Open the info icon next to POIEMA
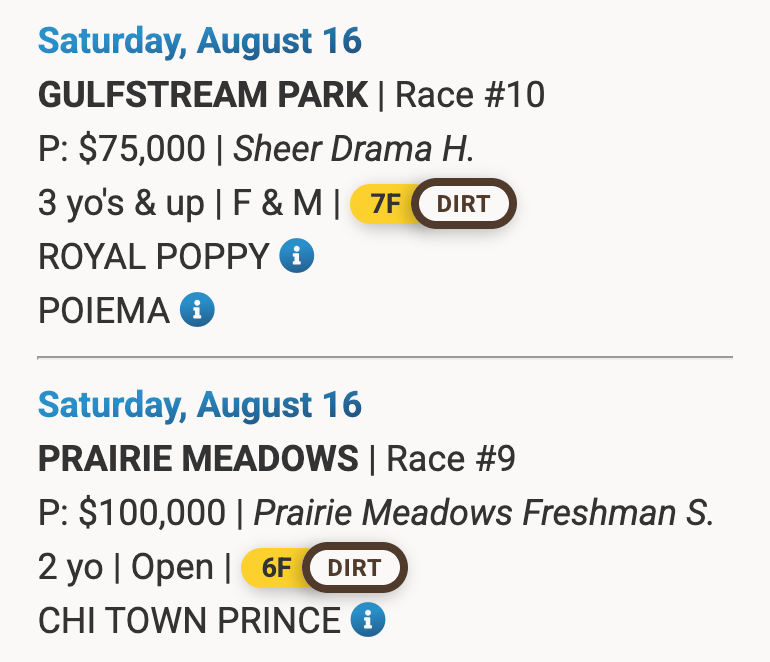The height and width of the screenshot is (662, 770). click(x=197, y=311)
